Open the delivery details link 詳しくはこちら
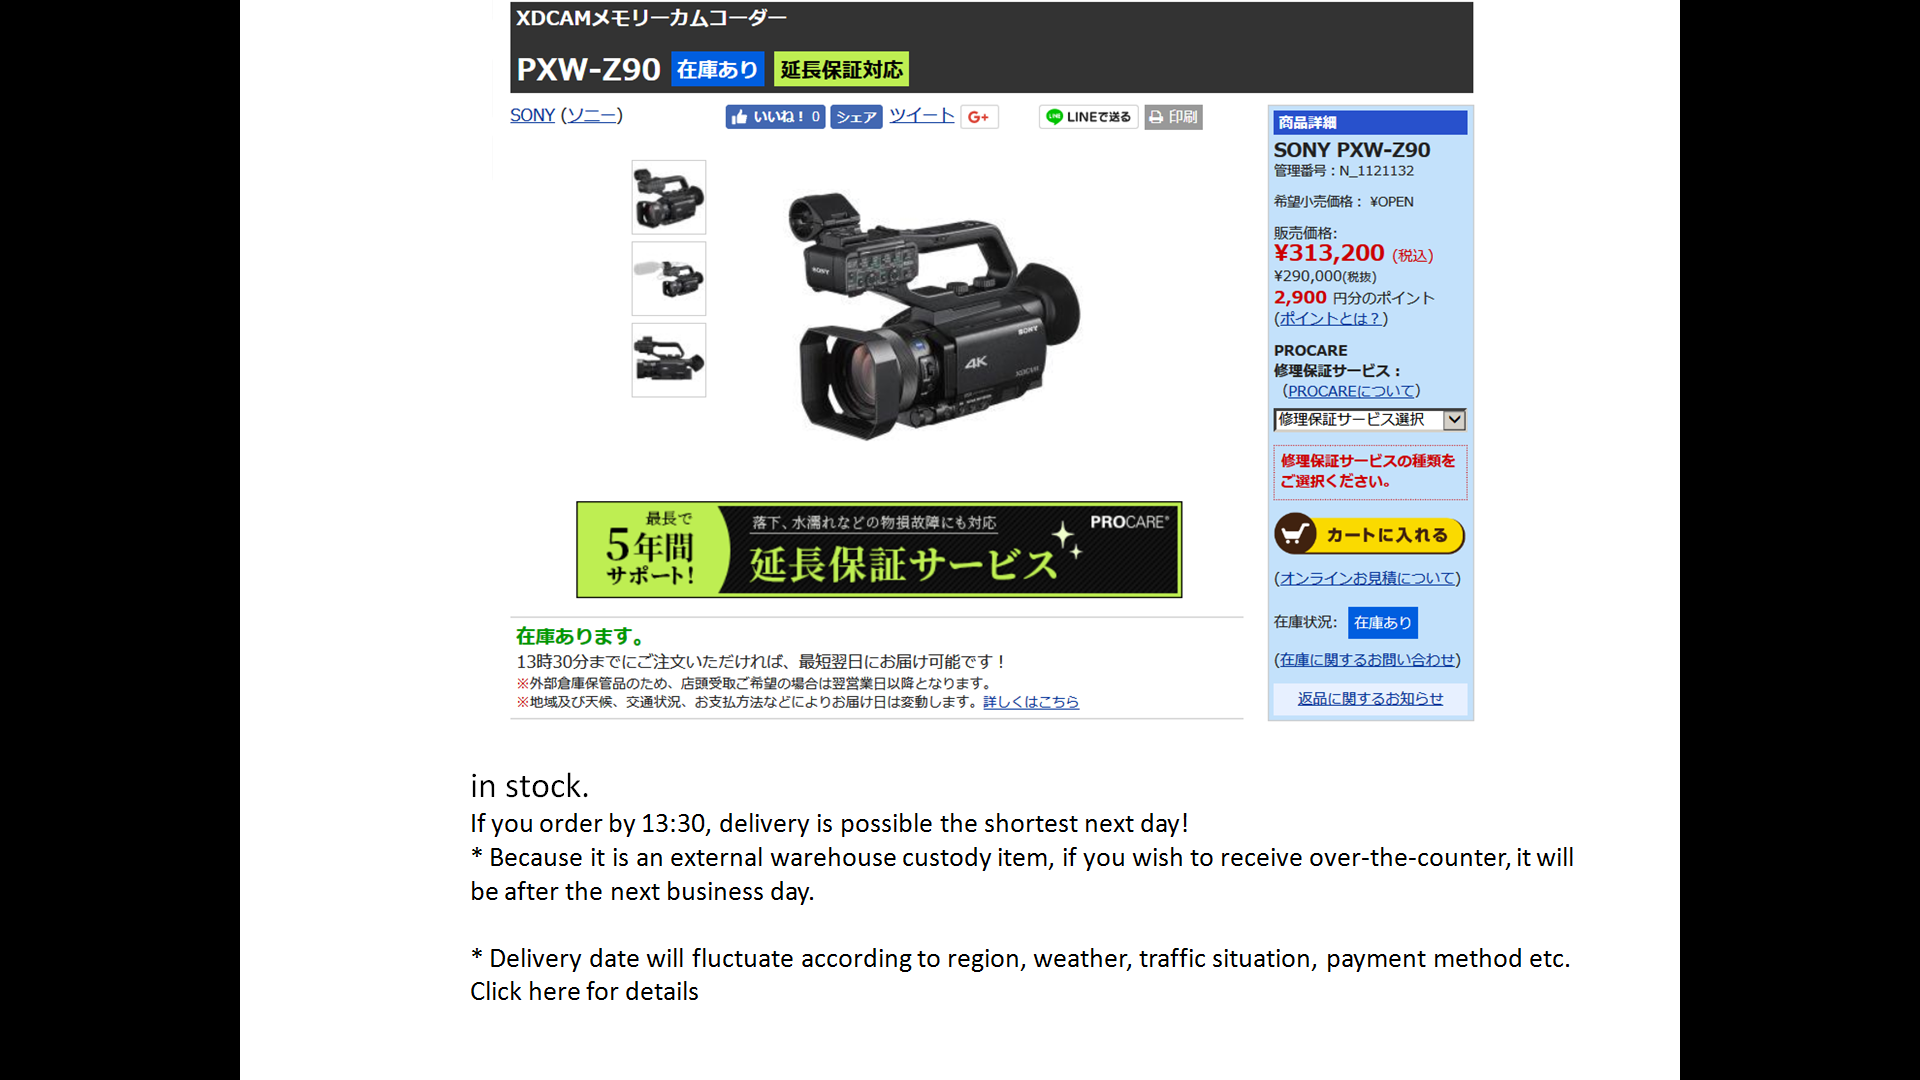Viewport: 1920px width, 1080px height. [1031, 702]
